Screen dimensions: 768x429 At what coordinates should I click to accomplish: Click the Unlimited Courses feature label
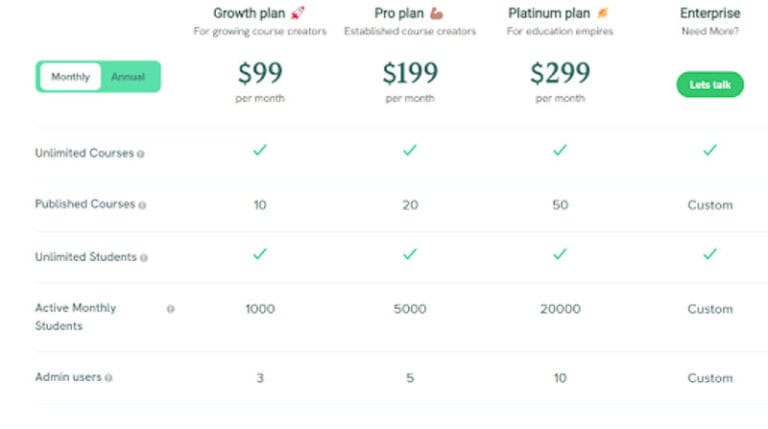[84, 153]
